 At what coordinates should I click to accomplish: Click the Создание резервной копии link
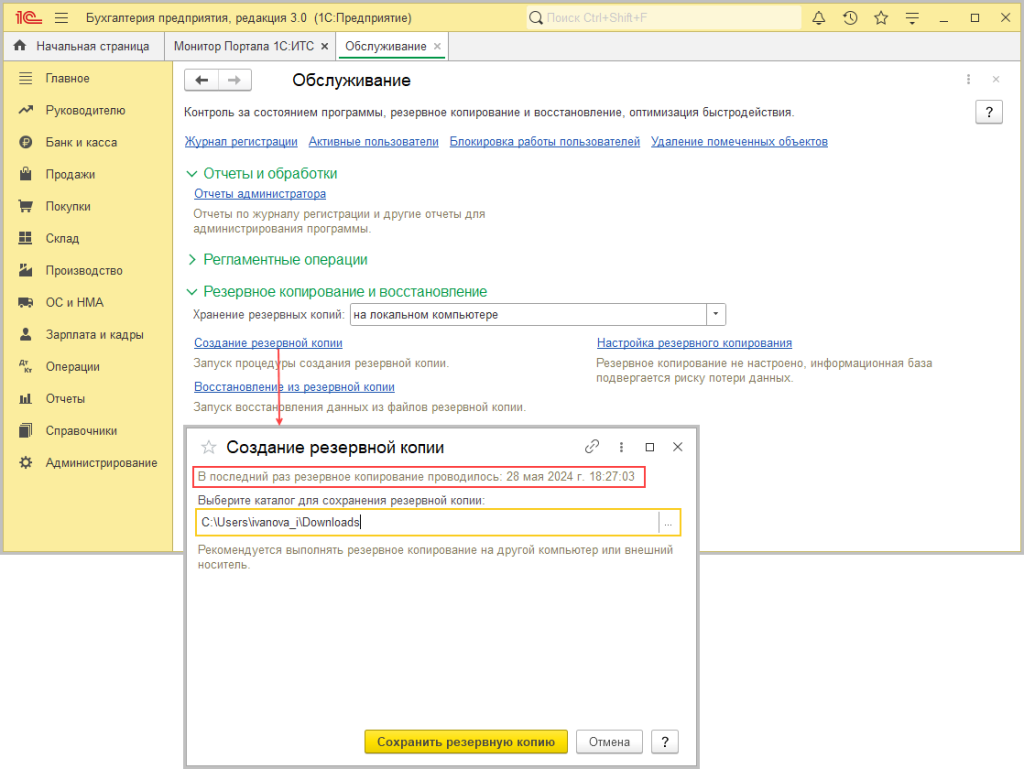pos(268,343)
